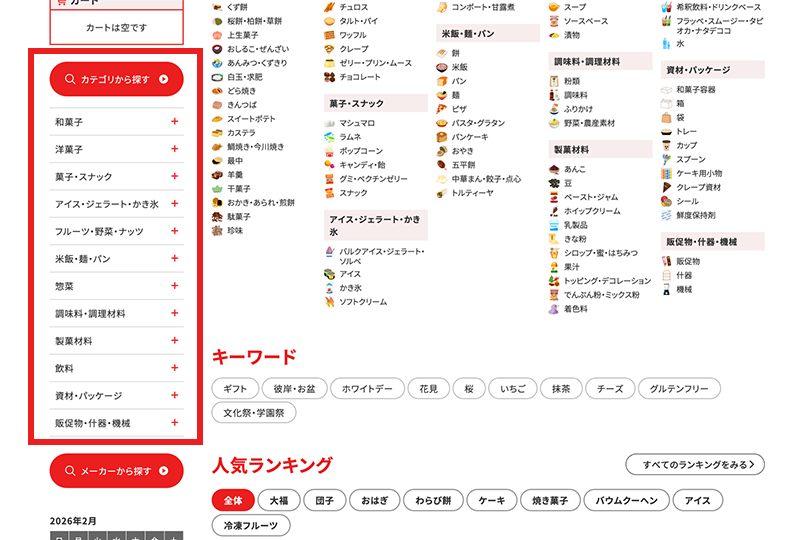Click the 着色料 icon
Screen dimensions: 800x540
coord(554,309)
